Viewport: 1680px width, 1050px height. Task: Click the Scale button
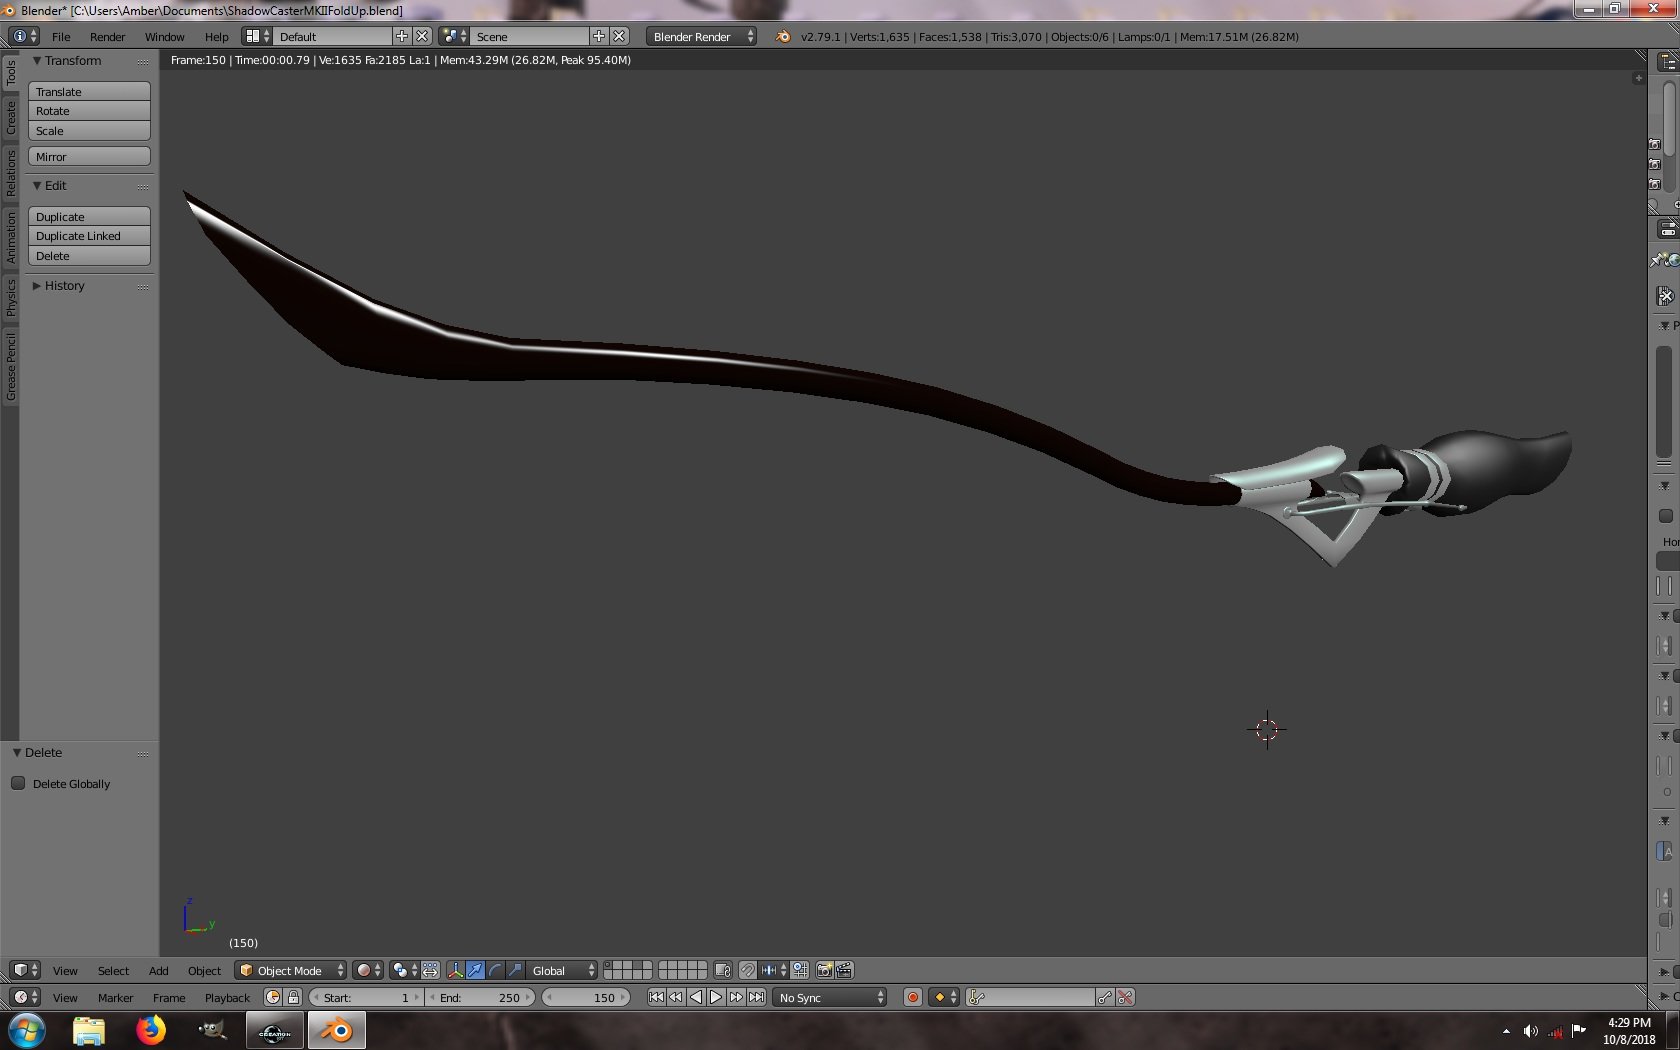click(89, 131)
